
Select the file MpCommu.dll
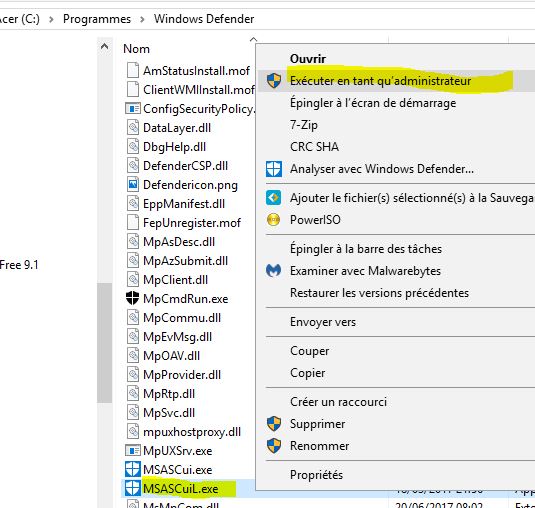(182, 318)
